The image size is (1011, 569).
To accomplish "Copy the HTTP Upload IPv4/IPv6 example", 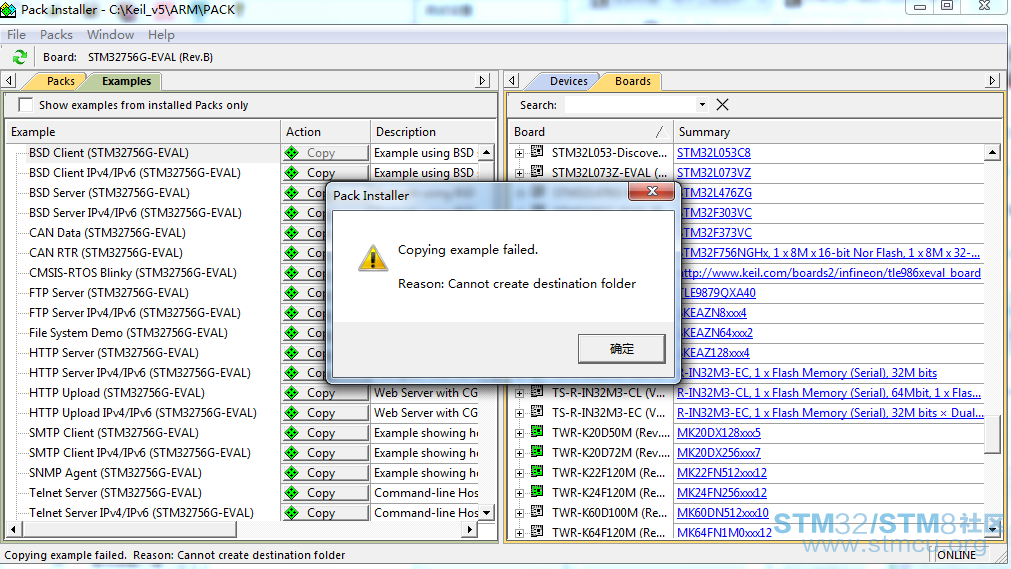I will click(326, 413).
